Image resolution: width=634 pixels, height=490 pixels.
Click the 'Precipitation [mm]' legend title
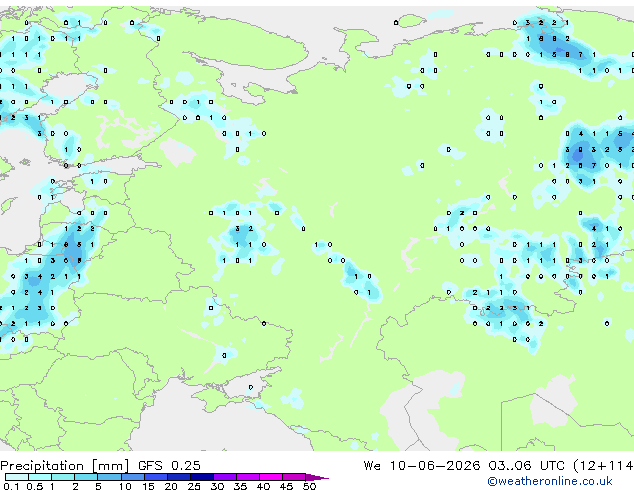click(65, 466)
